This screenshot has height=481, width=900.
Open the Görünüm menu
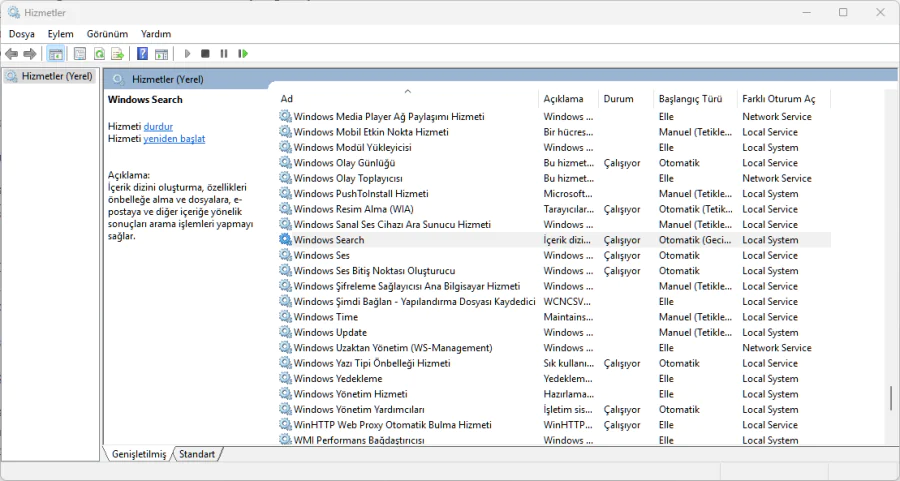[107, 34]
